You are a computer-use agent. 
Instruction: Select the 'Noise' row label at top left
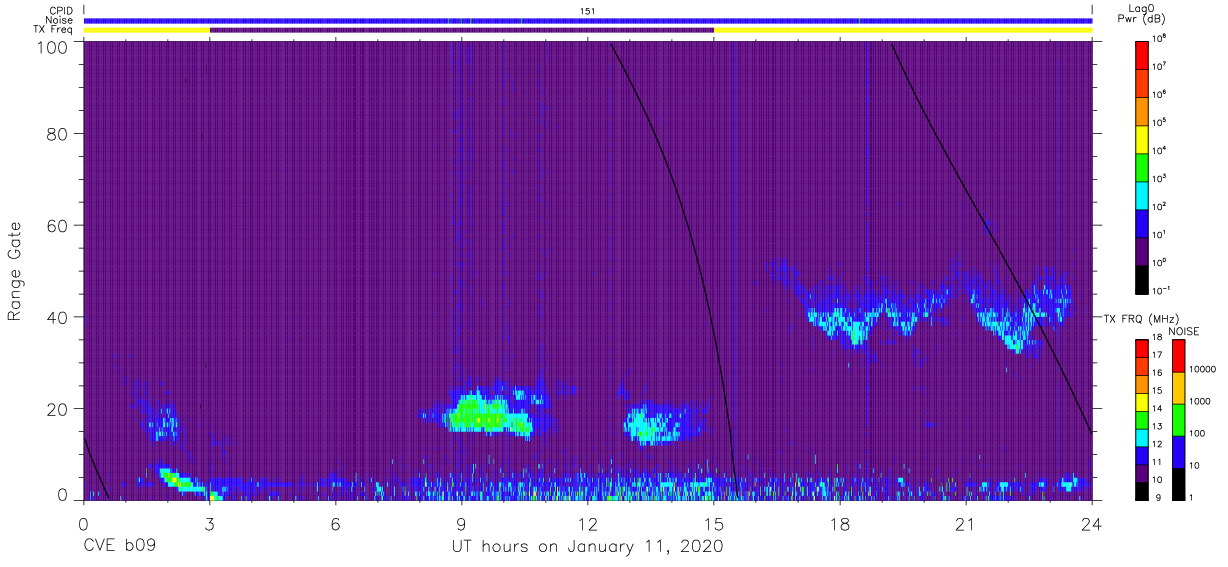click(x=61, y=20)
